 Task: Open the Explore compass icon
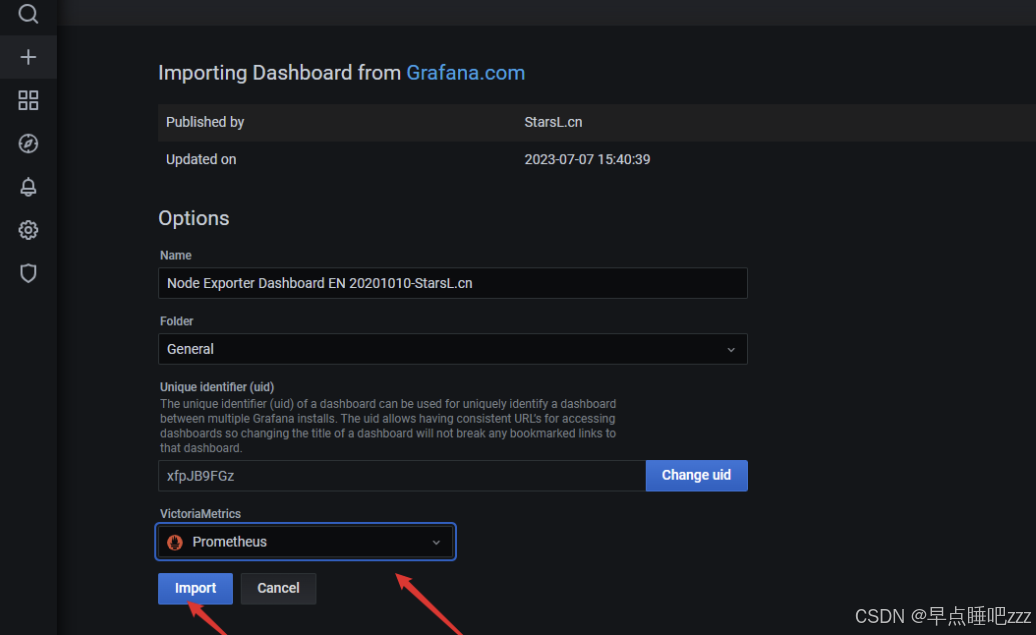tap(28, 143)
